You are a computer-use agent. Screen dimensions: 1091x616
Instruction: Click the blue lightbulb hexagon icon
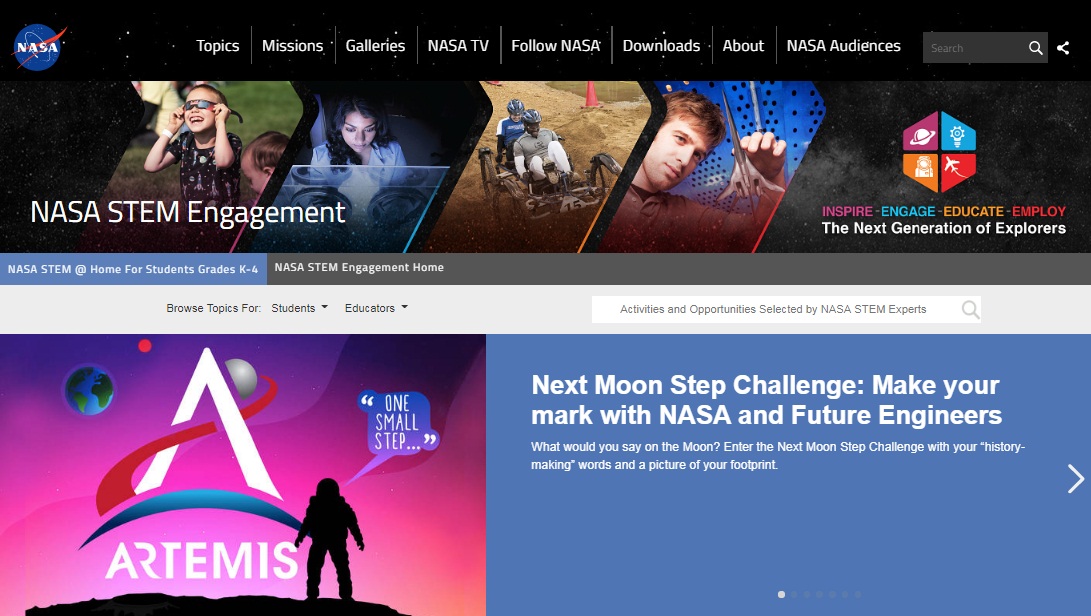pos(958,133)
